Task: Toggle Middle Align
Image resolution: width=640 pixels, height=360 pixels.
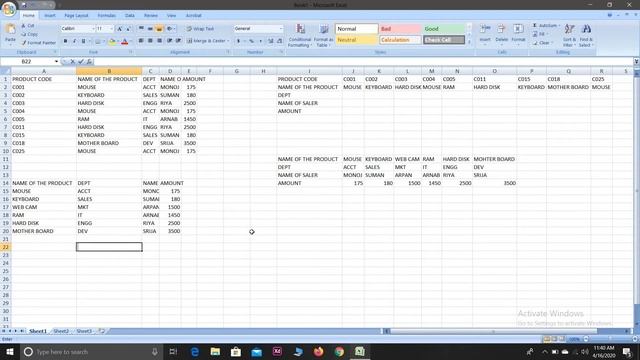Action: (150, 29)
